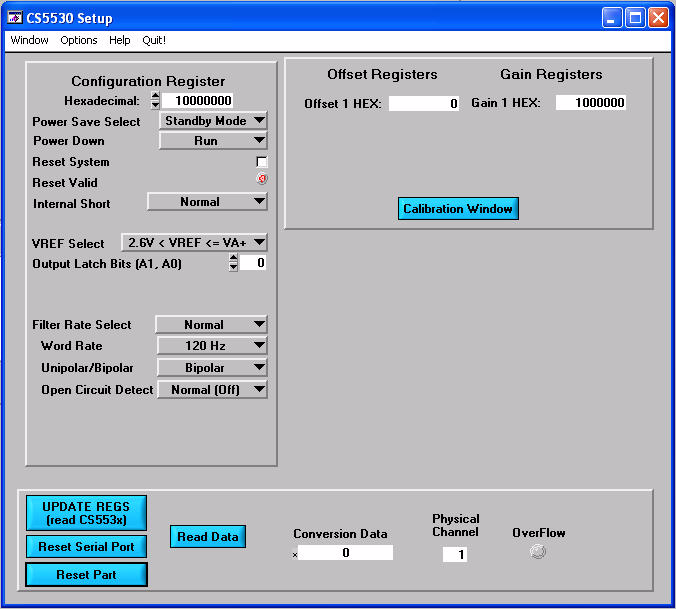Close the CS5530 Setup window
Viewport: 676px width, 609px height.
tap(658, 18)
